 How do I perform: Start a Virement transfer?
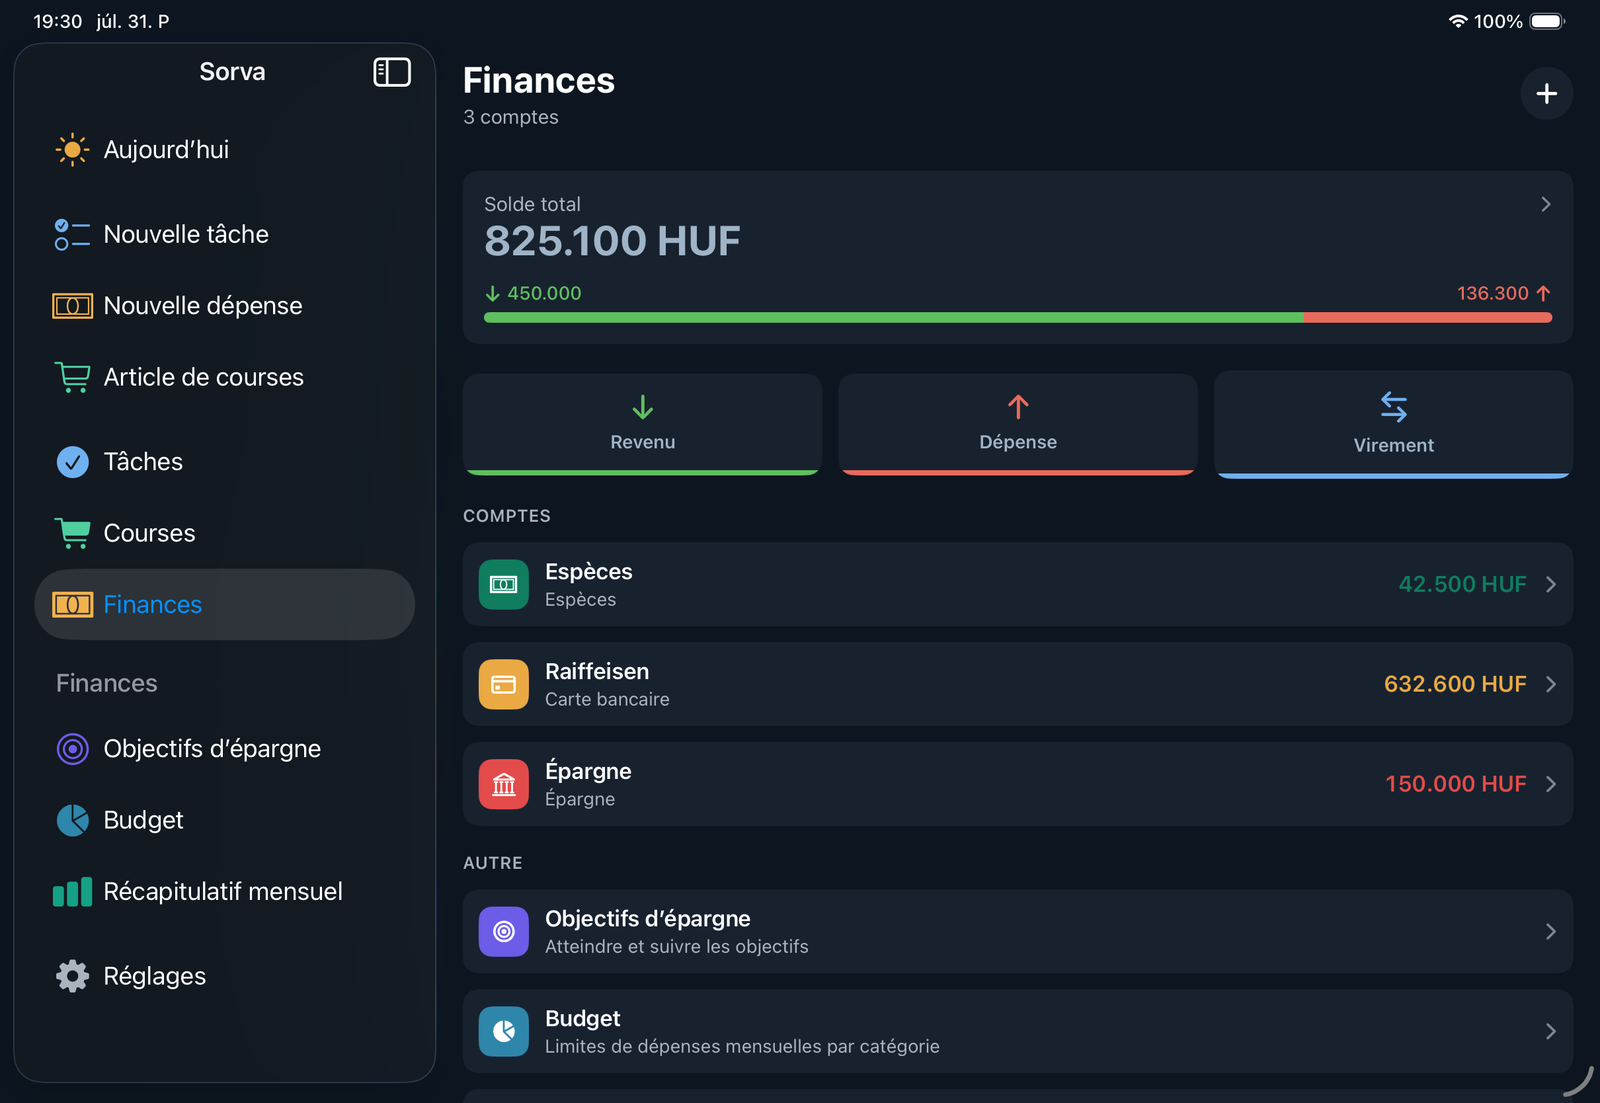click(1394, 425)
